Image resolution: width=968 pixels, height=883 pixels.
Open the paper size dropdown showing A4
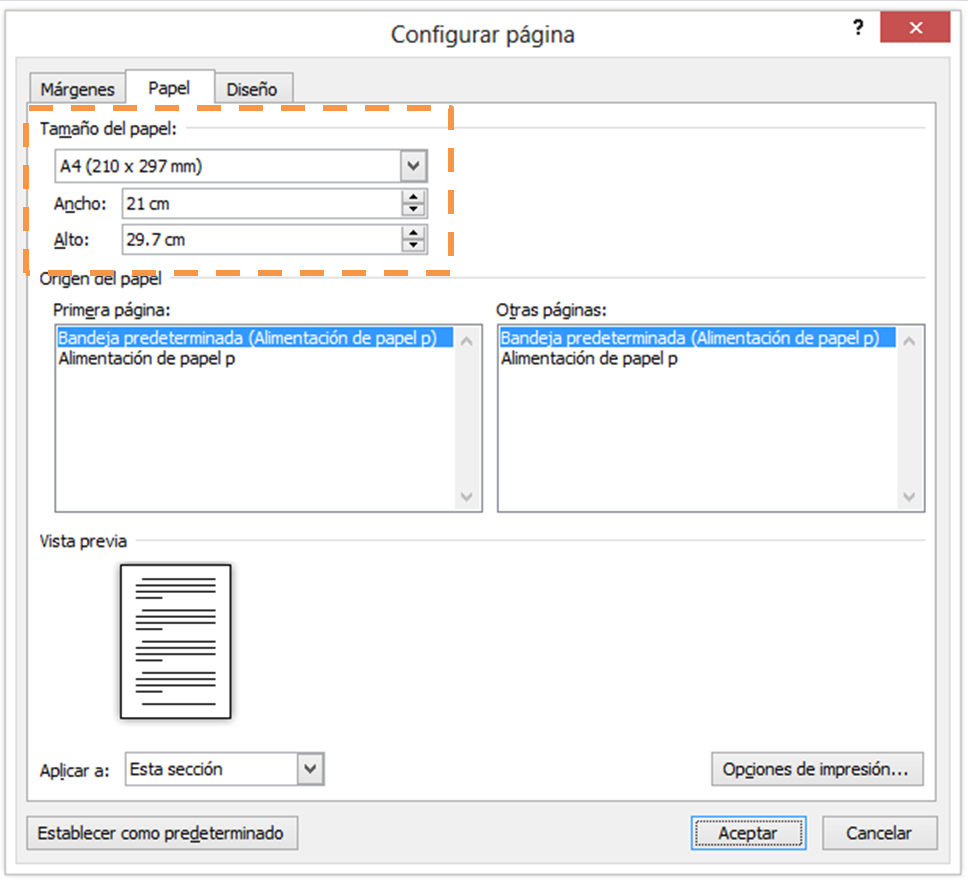pos(412,165)
